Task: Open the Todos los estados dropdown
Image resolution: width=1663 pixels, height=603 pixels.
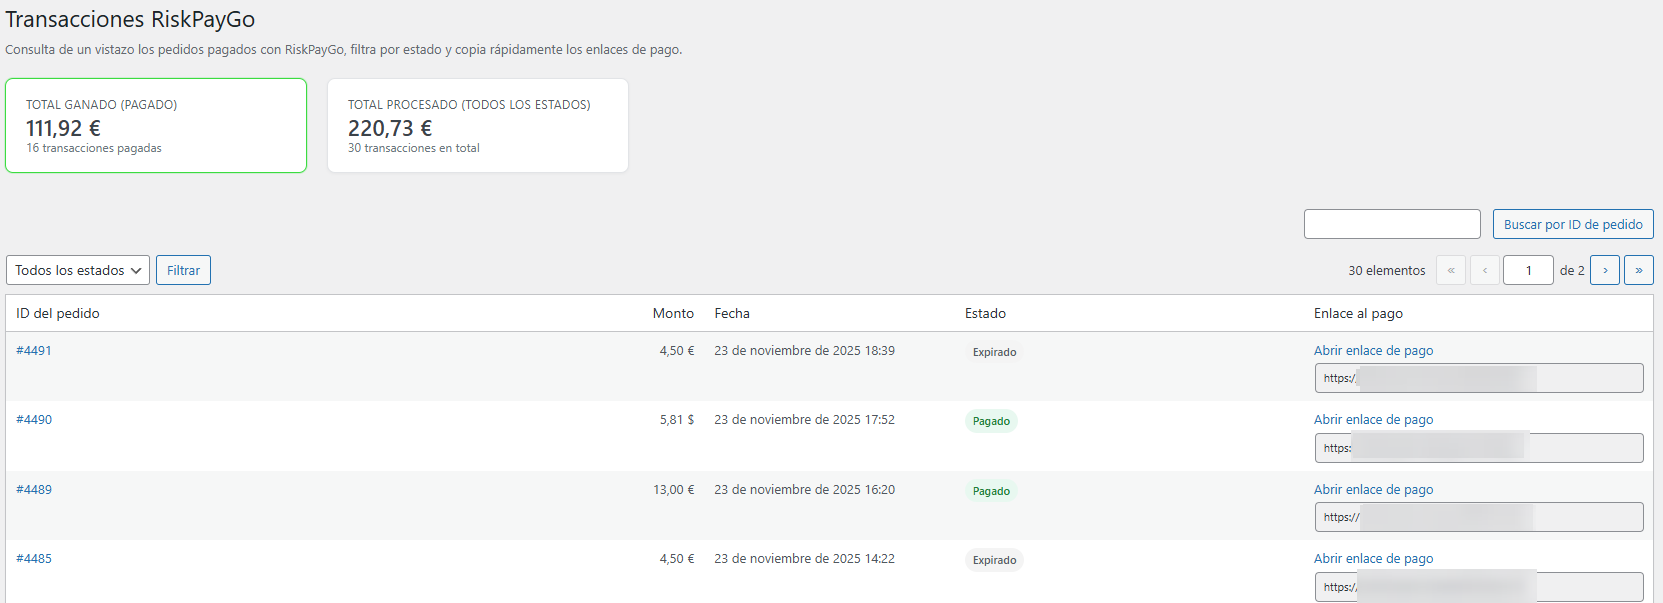Action: coord(78,270)
